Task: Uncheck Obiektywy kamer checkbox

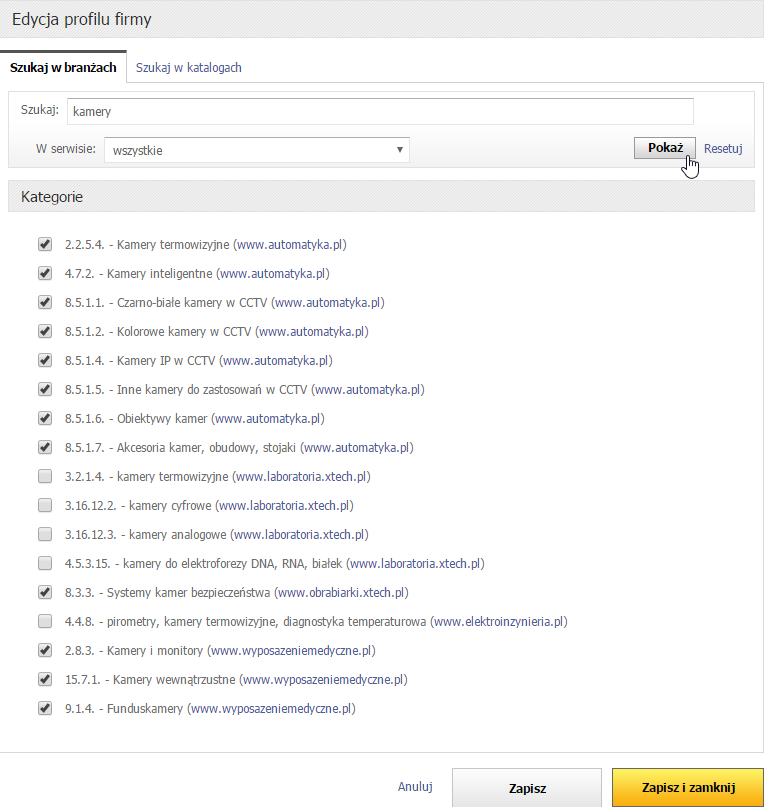Action: point(44,418)
